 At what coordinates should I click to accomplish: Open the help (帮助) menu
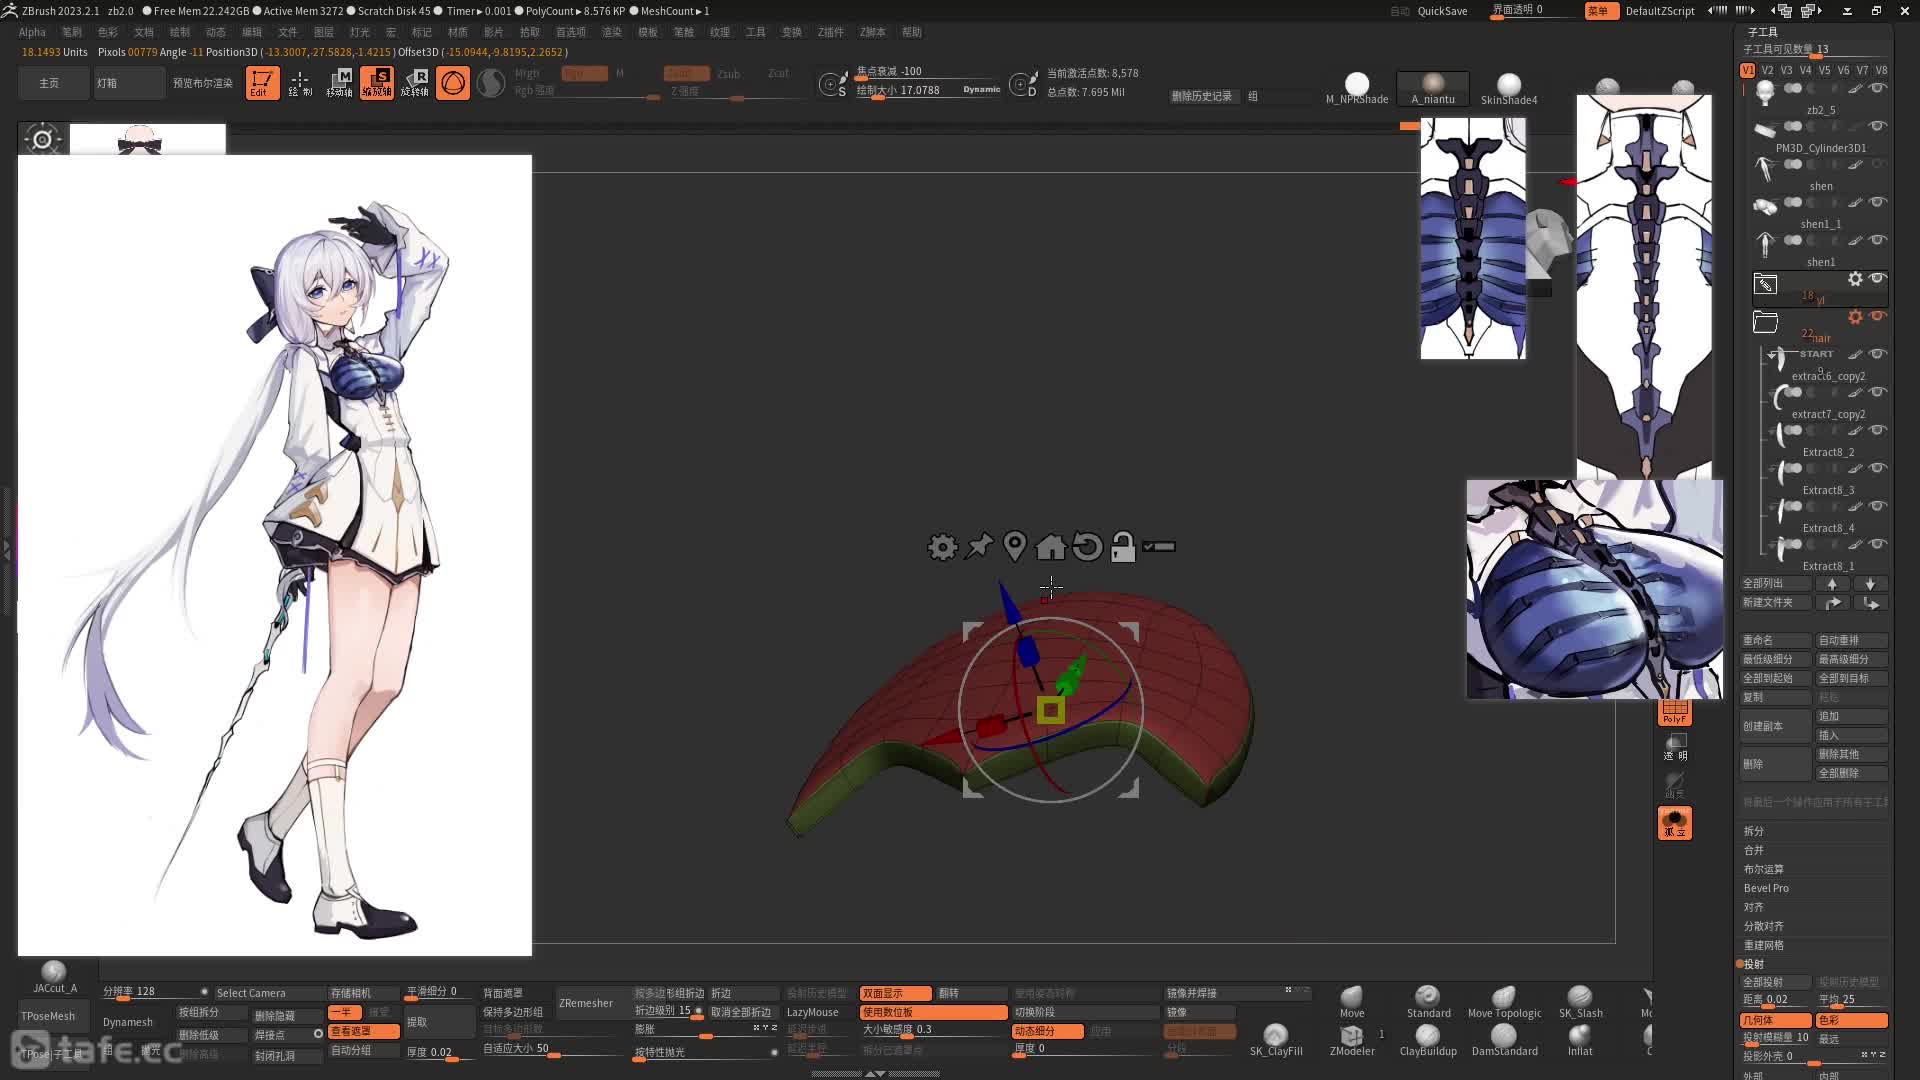[x=911, y=32]
